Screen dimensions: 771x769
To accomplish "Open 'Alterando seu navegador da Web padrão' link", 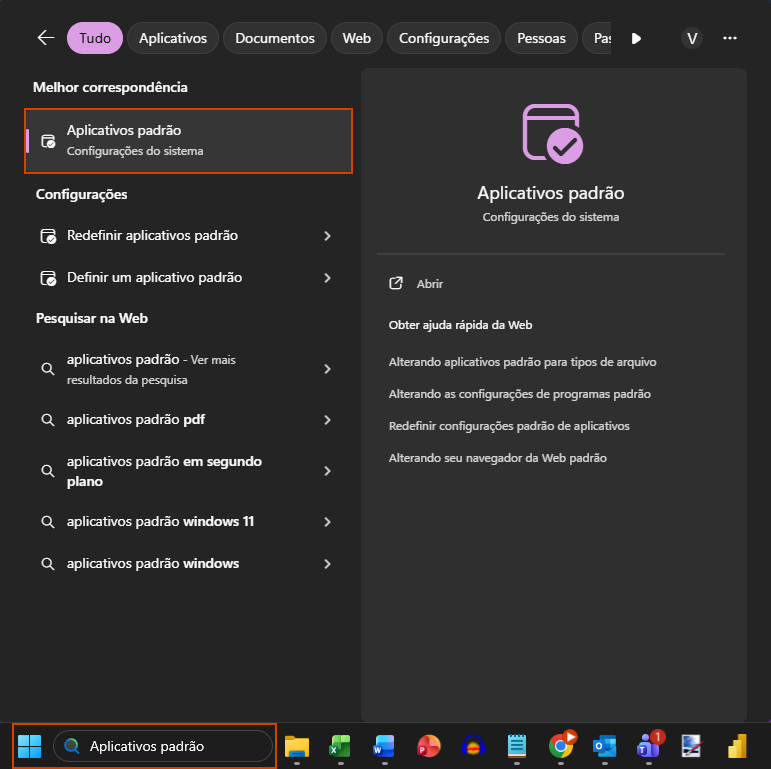I will [x=497, y=458].
